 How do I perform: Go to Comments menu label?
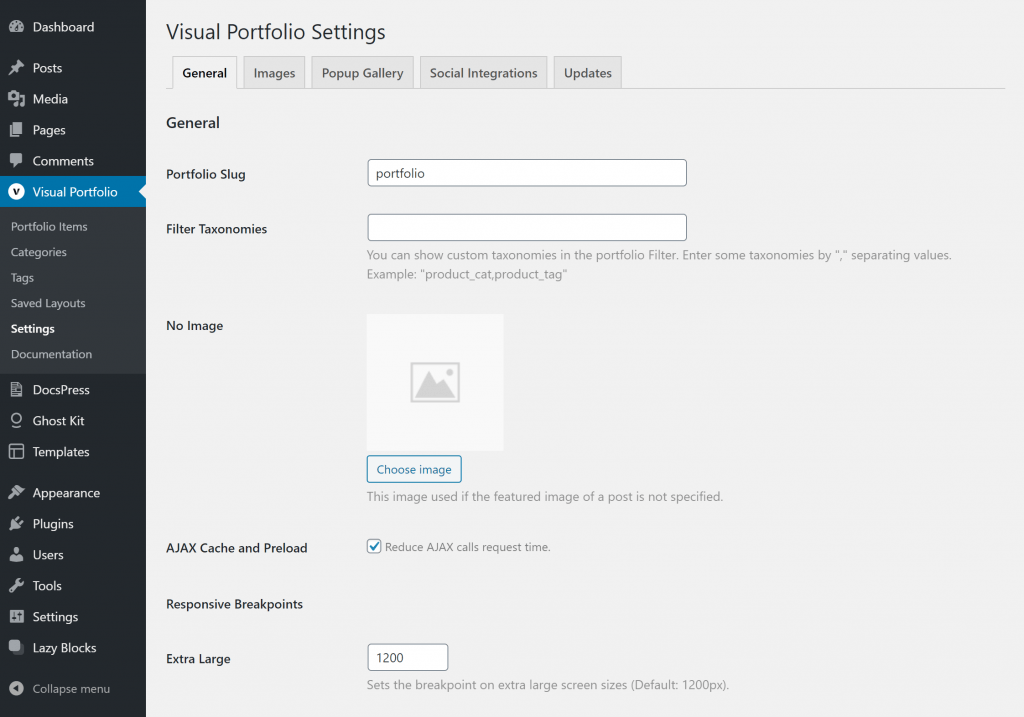pos(63,161)
